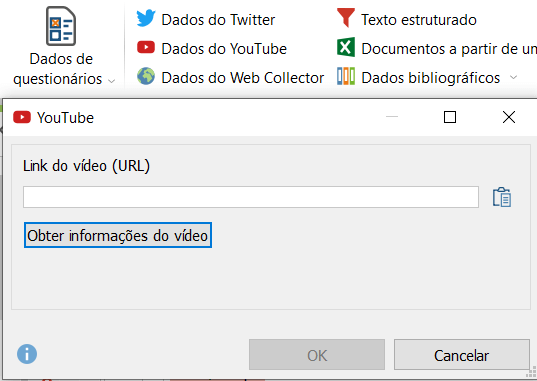Choose the Dados do YouTube label

click(224, 49)
